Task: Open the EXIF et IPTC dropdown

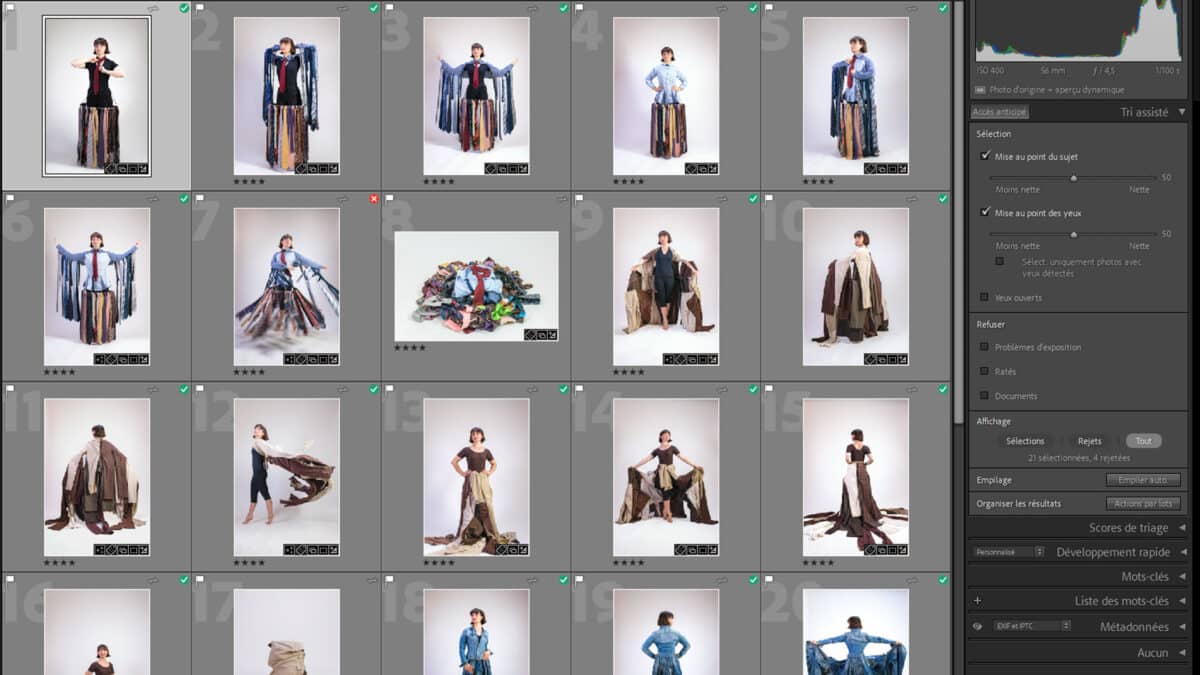Action: pyautogui.click(x=1032, y=626)
